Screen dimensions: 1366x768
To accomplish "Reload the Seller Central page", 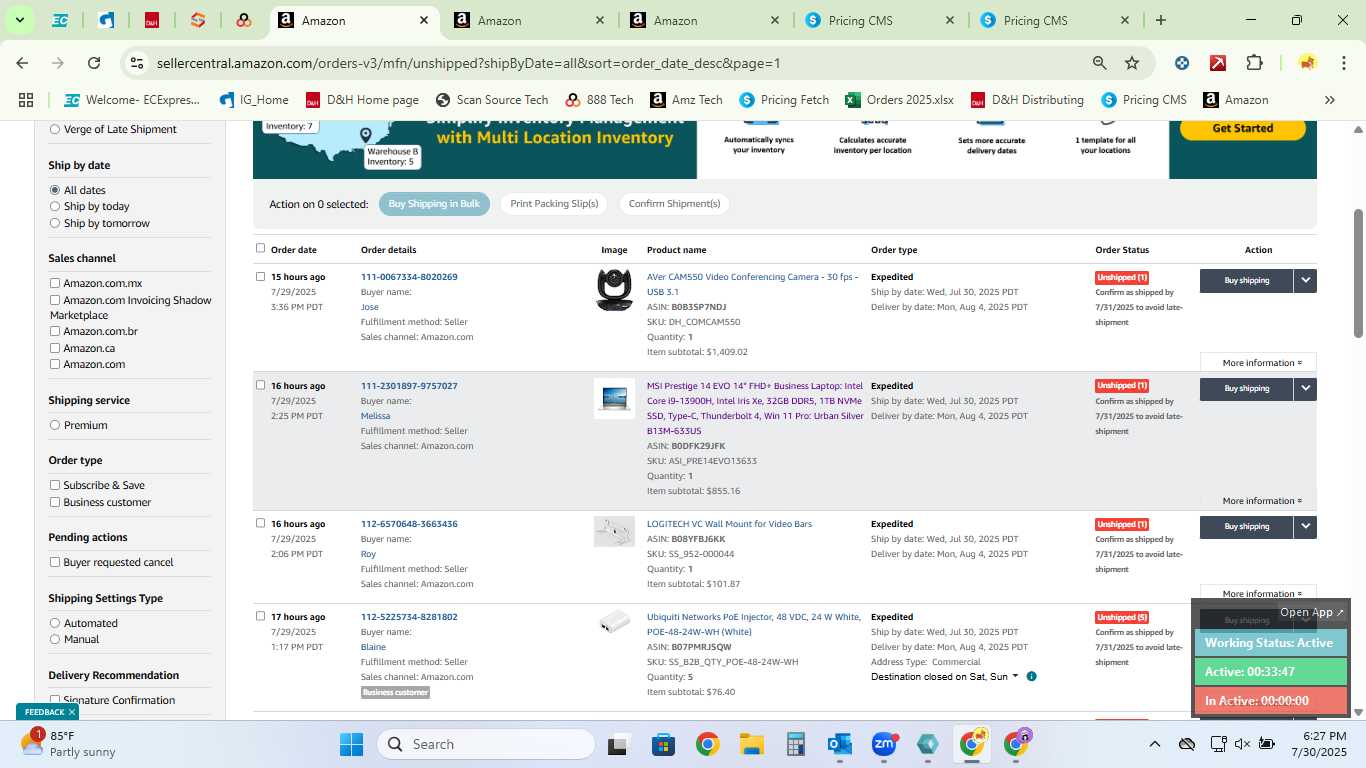I will pos(94,63).
